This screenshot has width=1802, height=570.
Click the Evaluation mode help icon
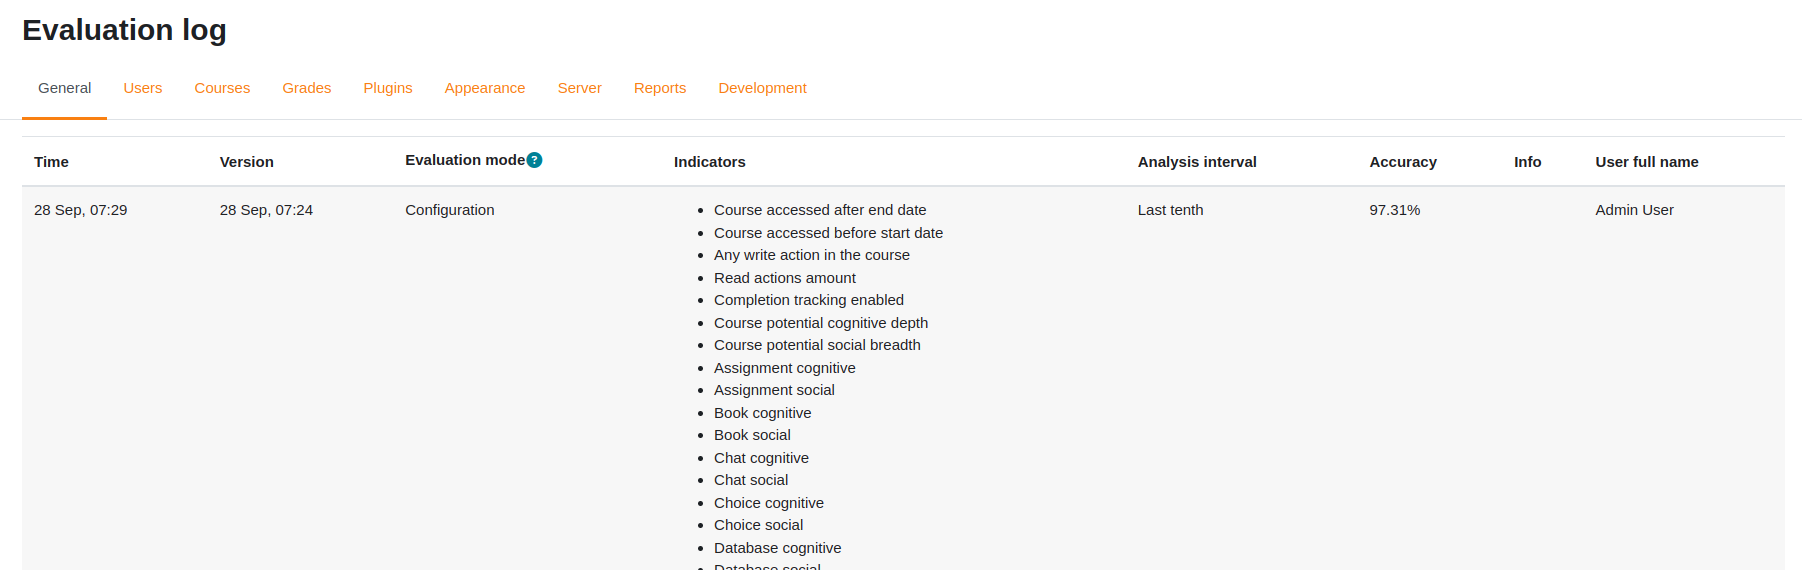point(534,160)
